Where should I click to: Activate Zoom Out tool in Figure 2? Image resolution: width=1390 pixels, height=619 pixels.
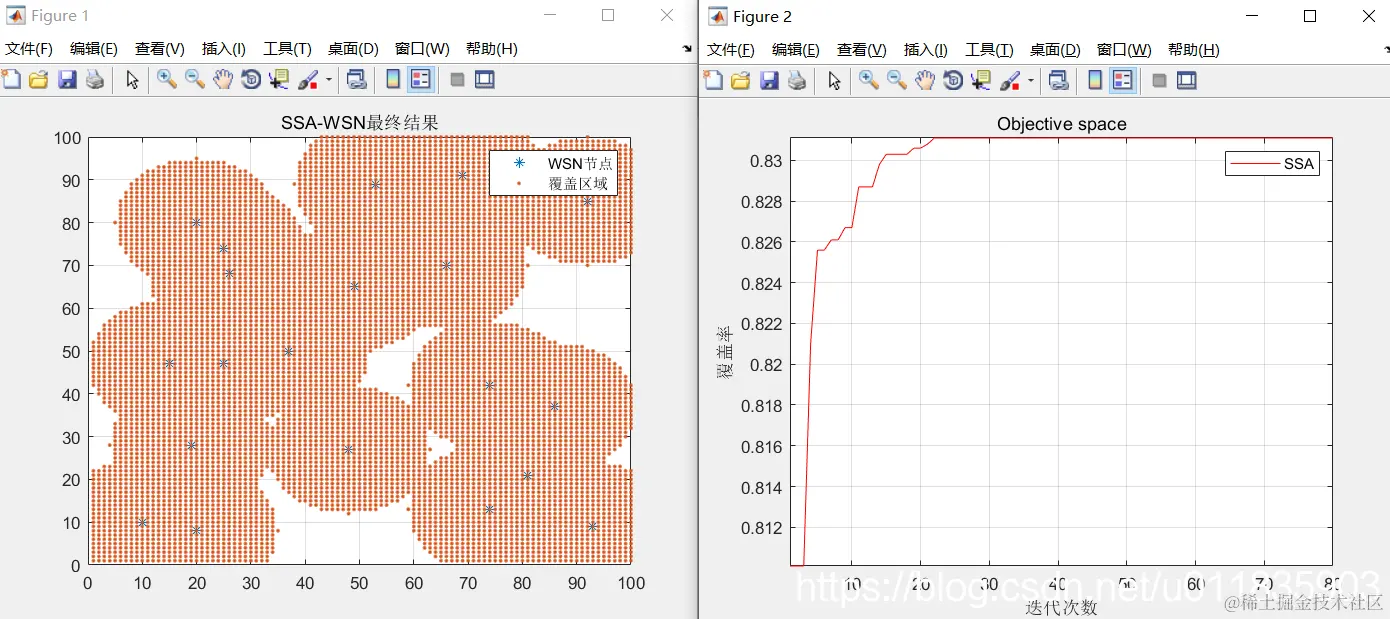pos(896,81)
